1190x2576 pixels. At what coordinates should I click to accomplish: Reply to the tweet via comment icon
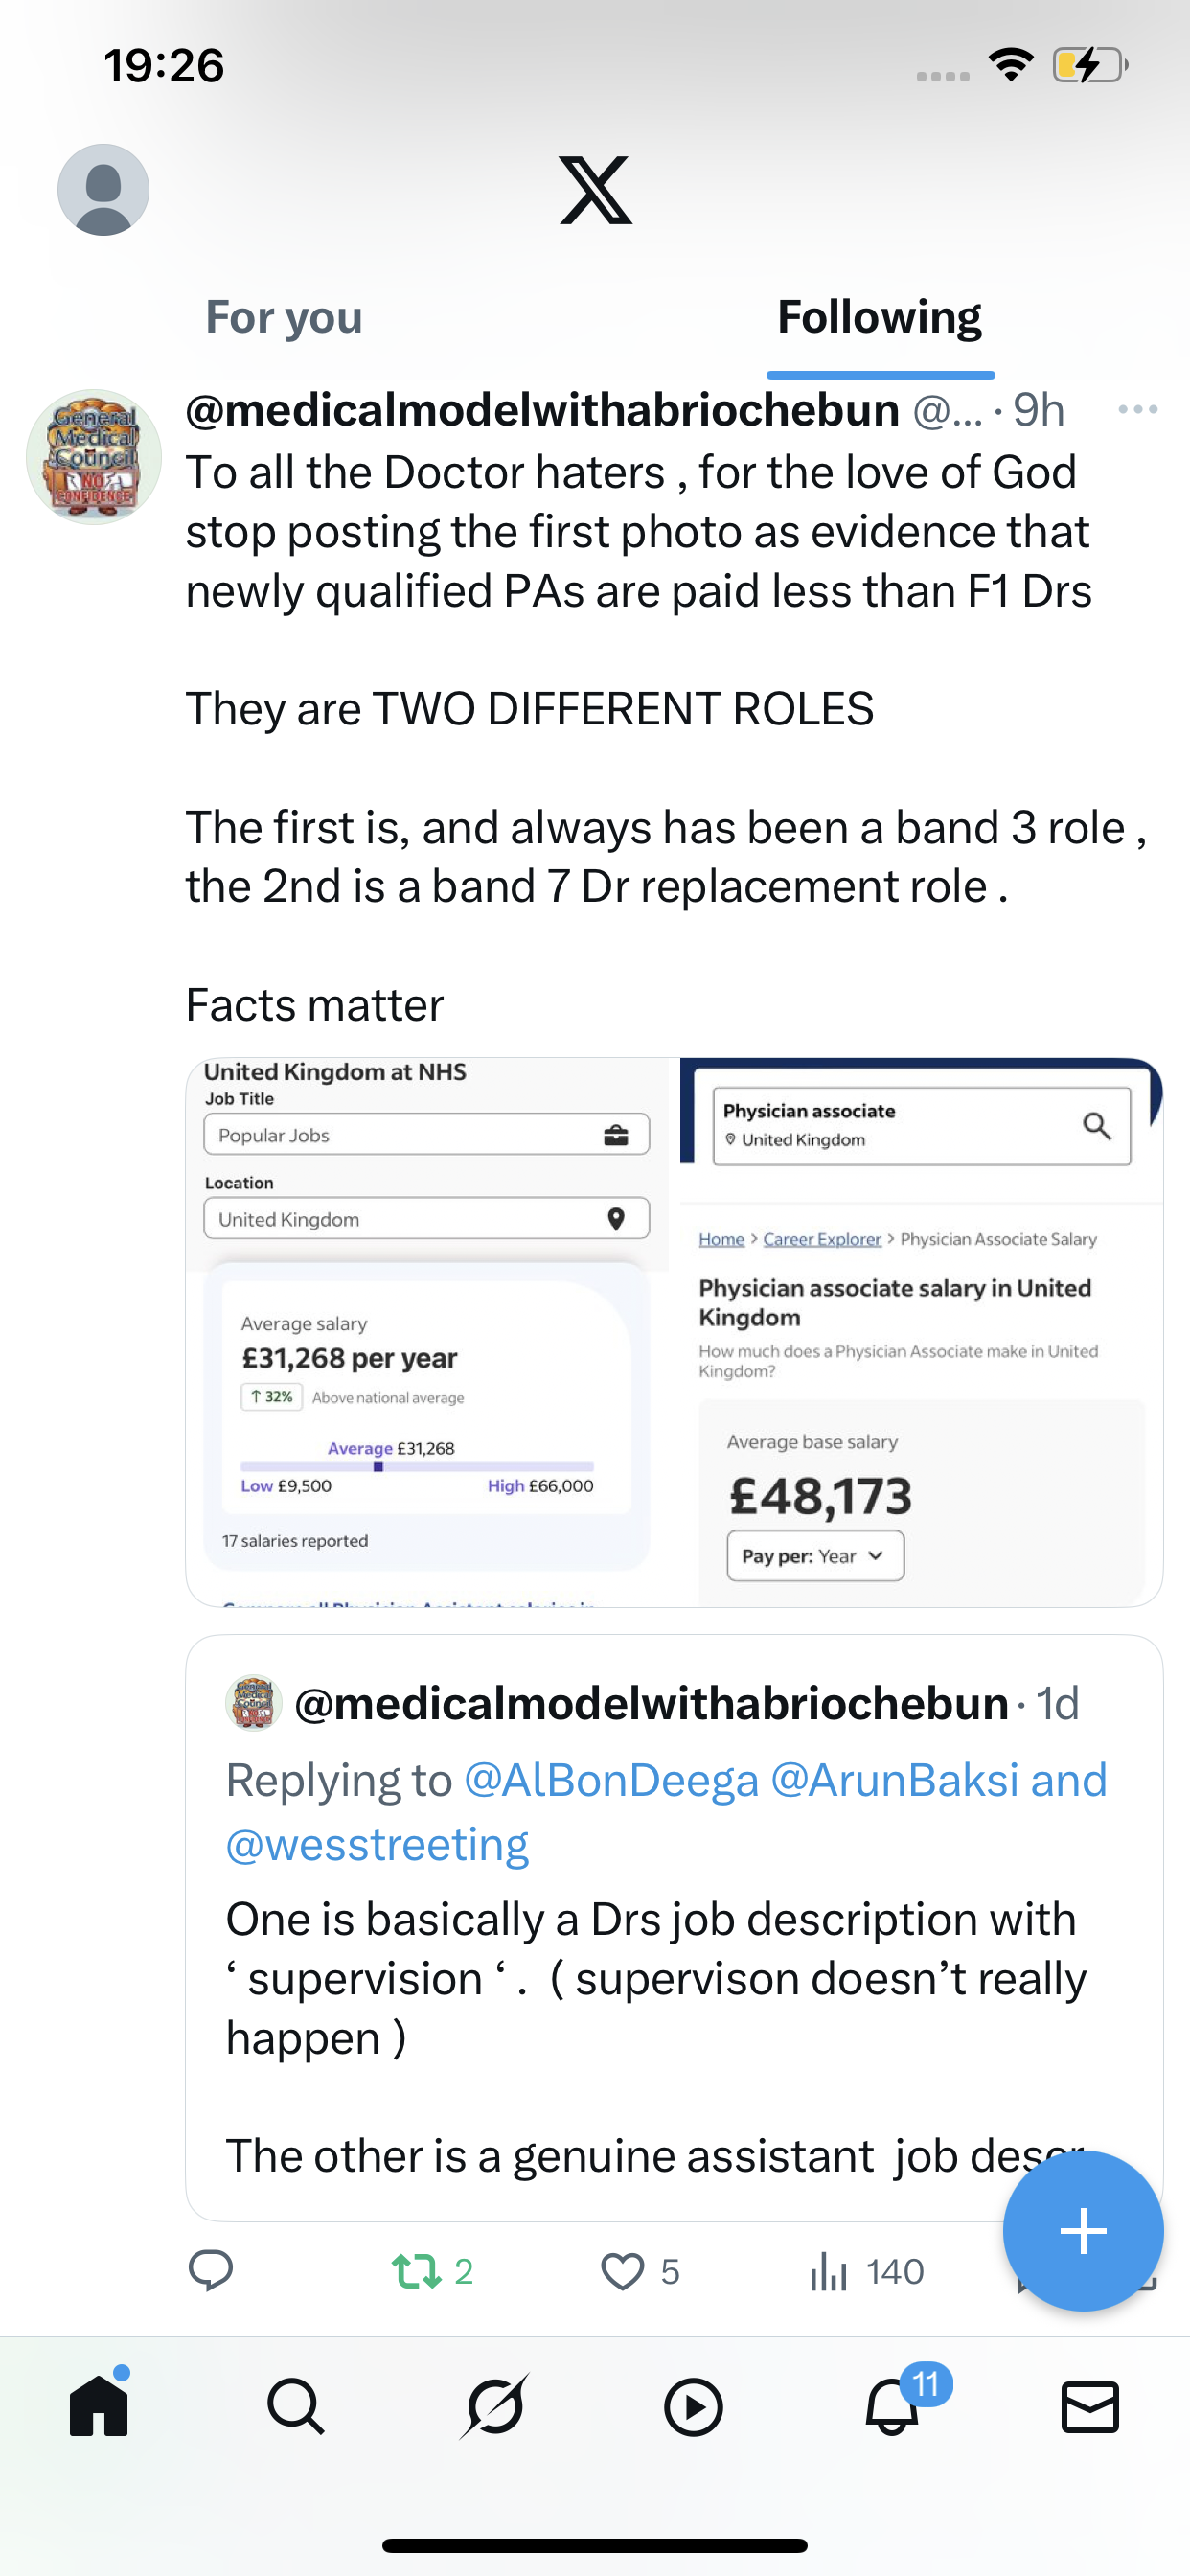[211, 2271]
